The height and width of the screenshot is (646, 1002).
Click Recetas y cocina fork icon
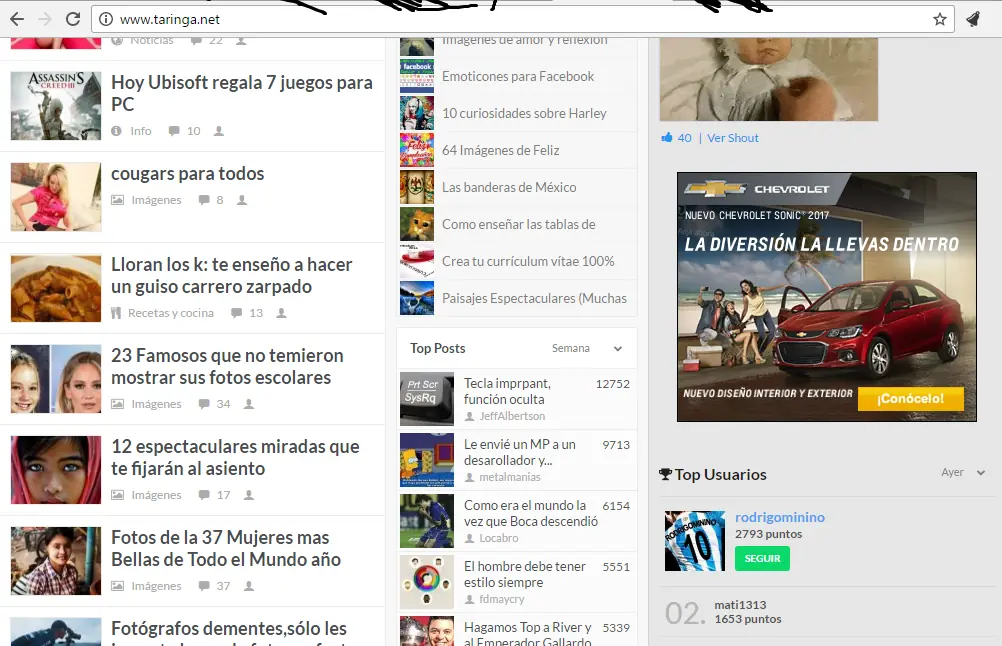[116, 313]
